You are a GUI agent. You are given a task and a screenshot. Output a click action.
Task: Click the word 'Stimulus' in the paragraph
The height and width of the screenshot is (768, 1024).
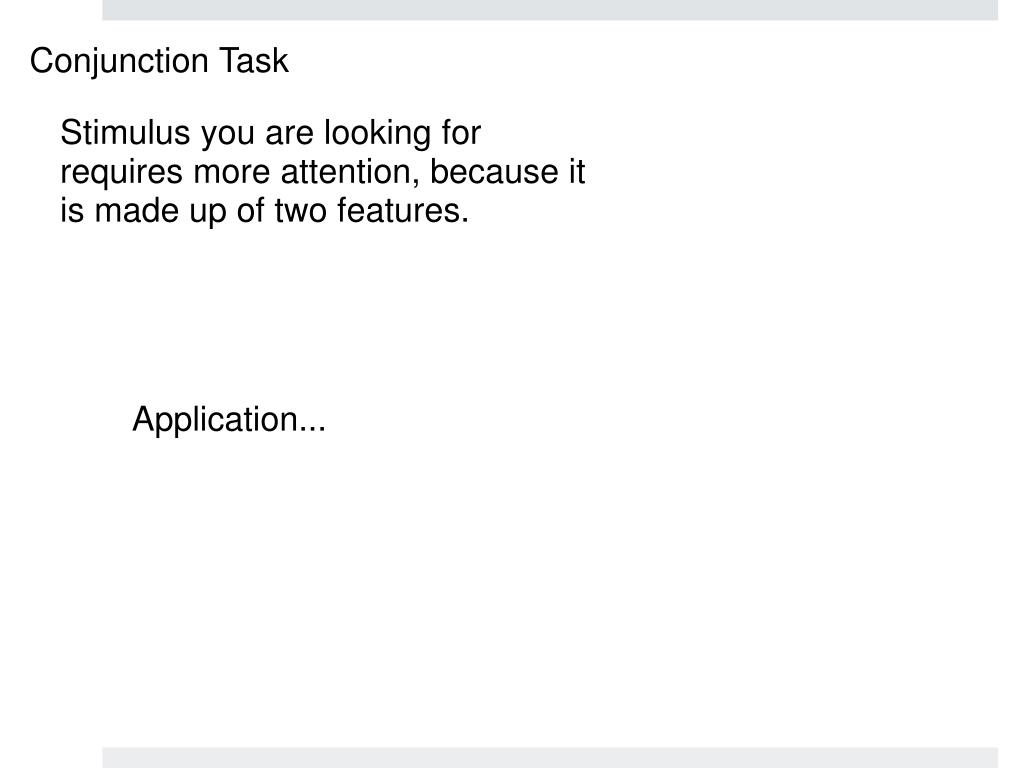[x=125, y=133]
